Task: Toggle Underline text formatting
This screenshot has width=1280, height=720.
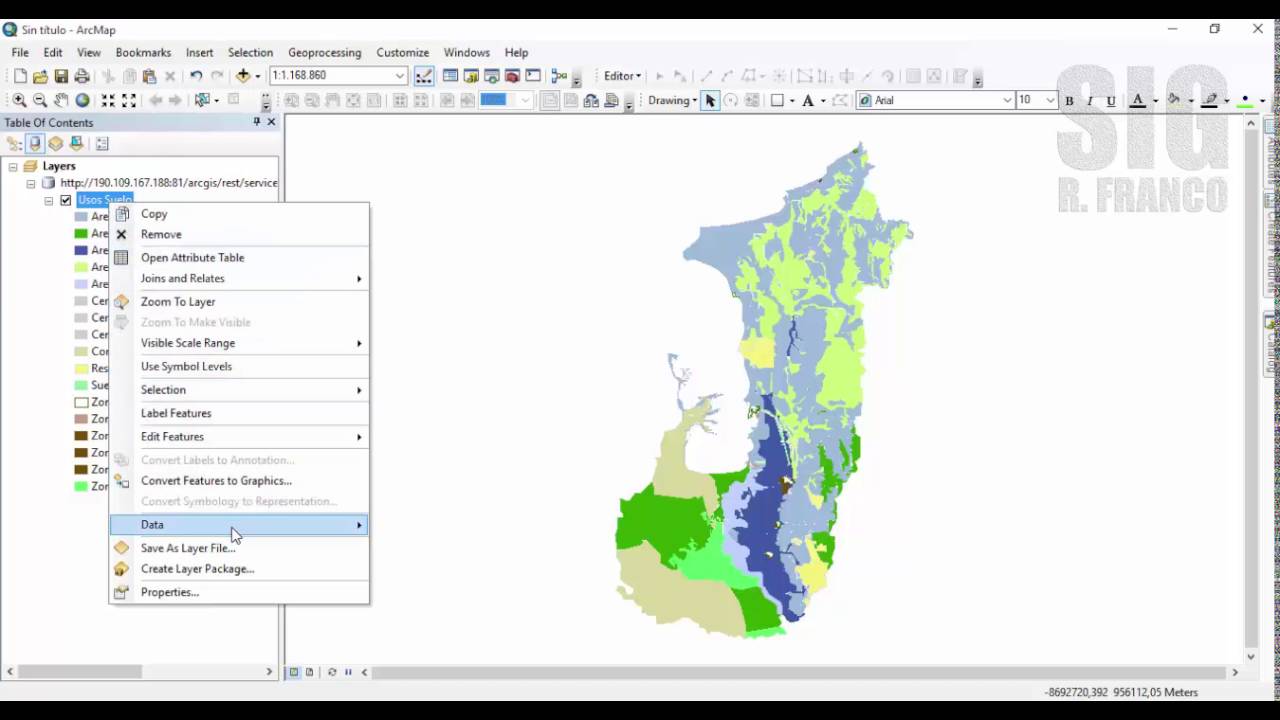Action: [1111, 100]
